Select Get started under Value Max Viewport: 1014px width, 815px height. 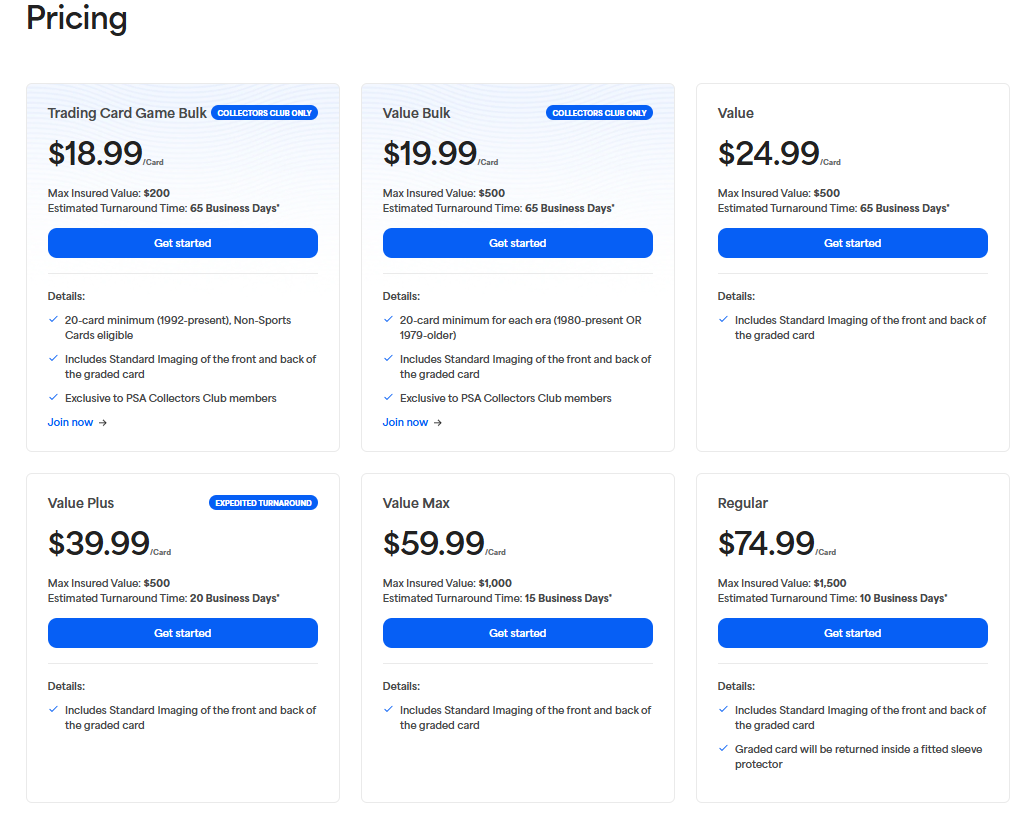pos(517,633)
